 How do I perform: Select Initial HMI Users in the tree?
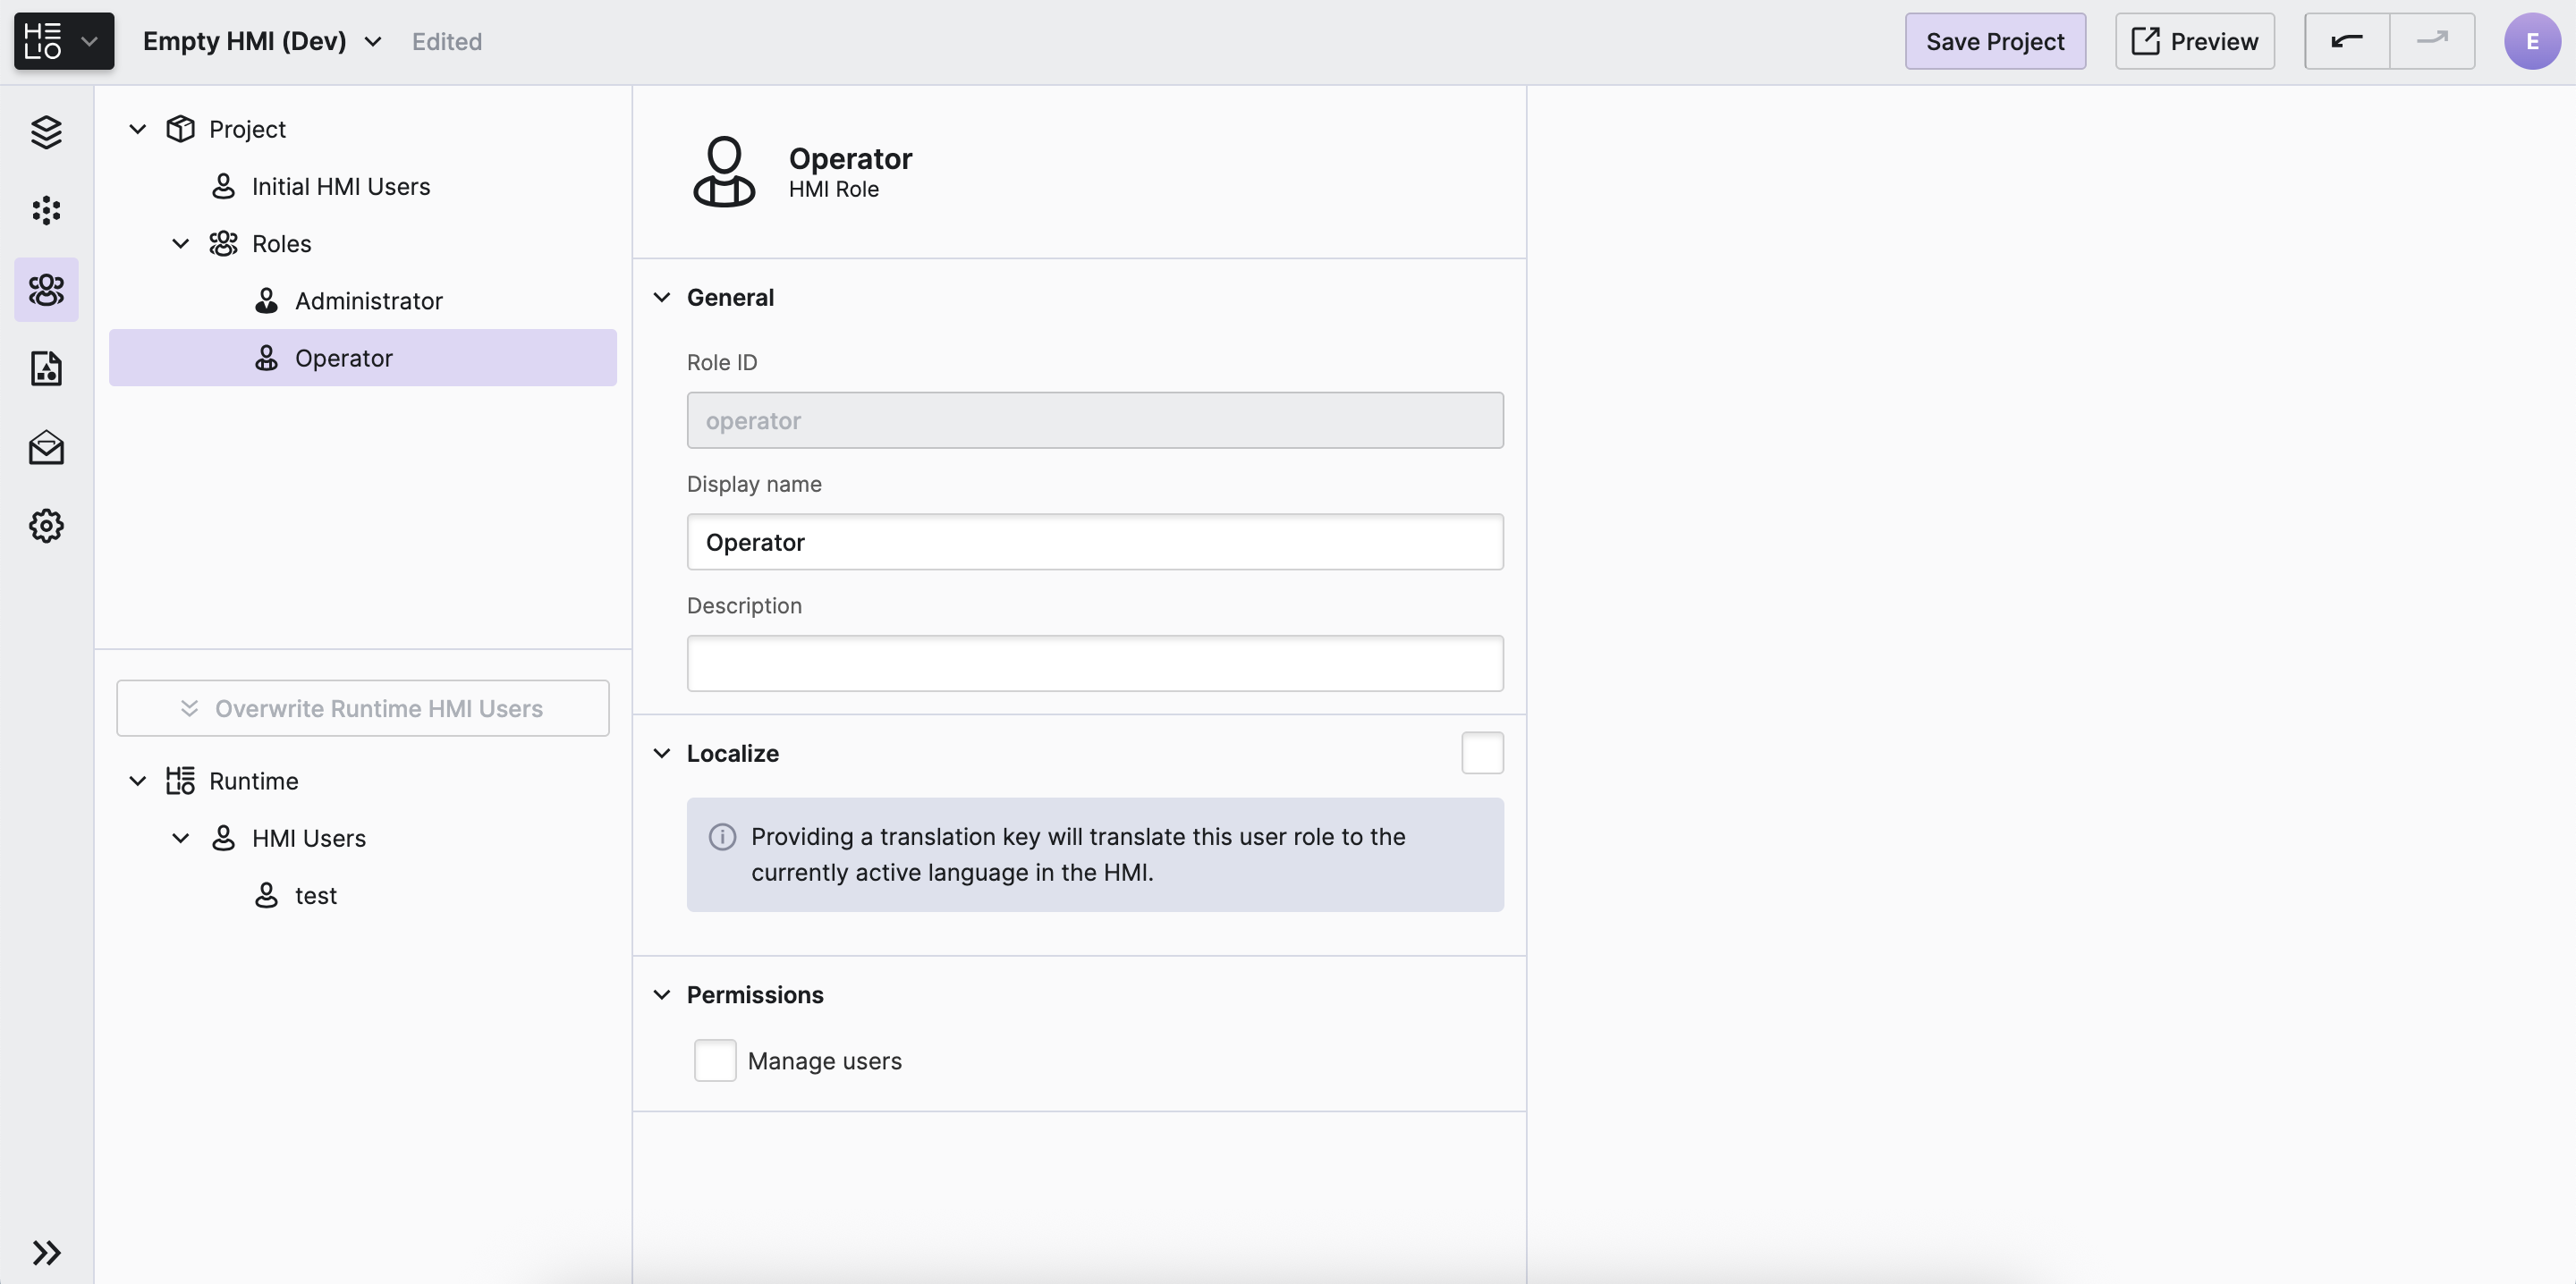tap(340, 186)
